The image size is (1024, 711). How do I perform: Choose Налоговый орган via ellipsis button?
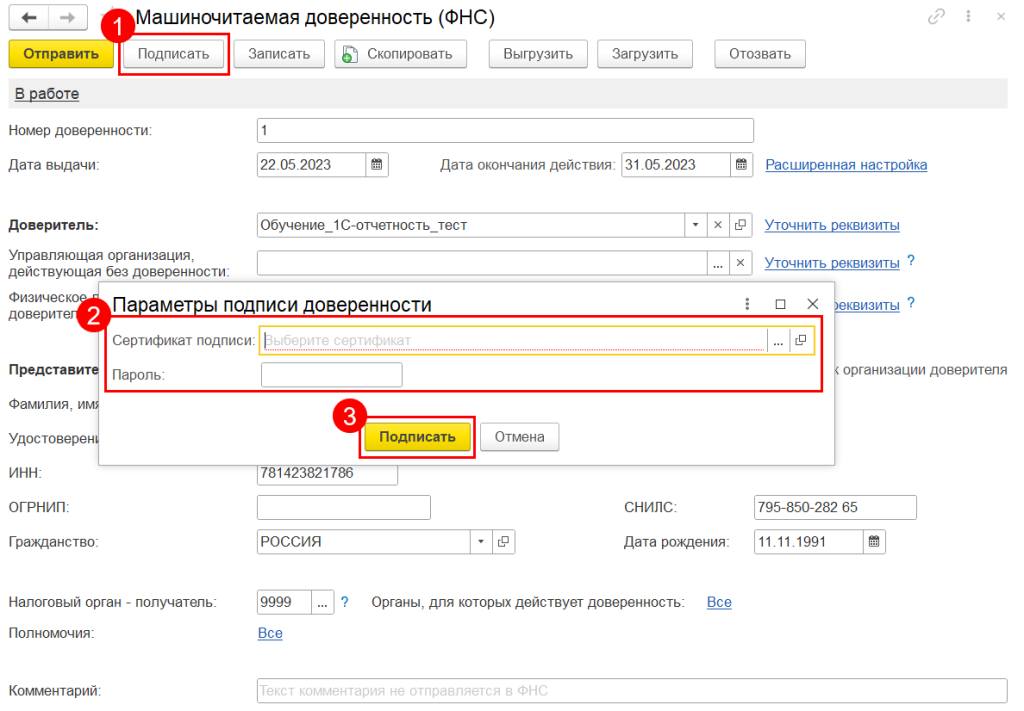click(322, 602)
